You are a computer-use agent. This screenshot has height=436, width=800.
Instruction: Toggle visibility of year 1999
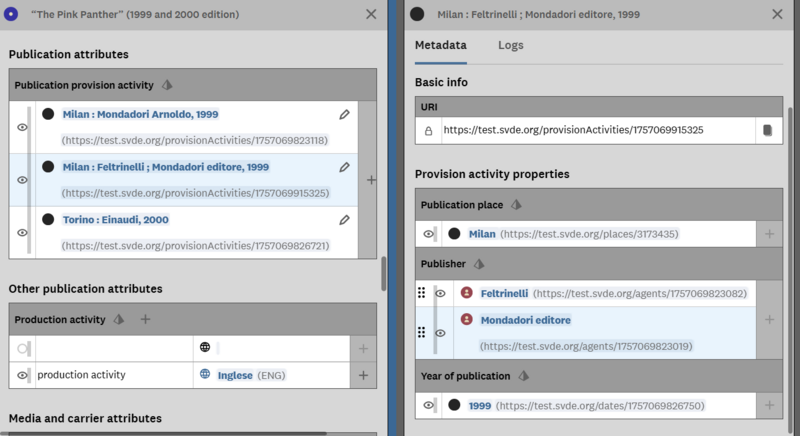point(429,406)
